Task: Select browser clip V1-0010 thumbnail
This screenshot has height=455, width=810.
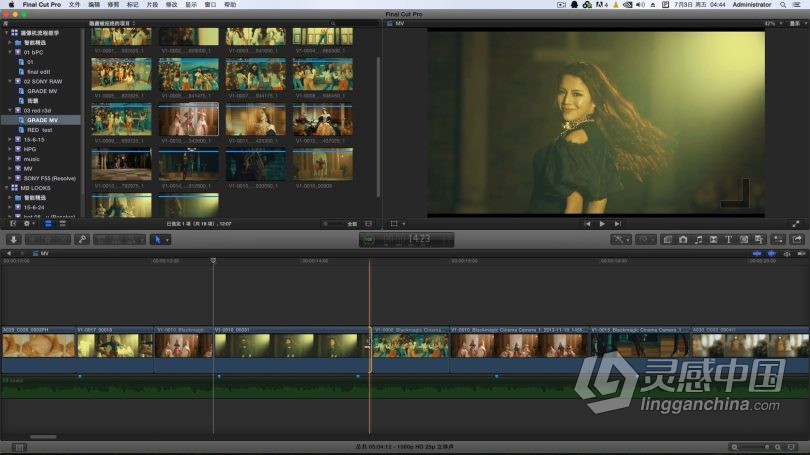Action: coord(189,119)
